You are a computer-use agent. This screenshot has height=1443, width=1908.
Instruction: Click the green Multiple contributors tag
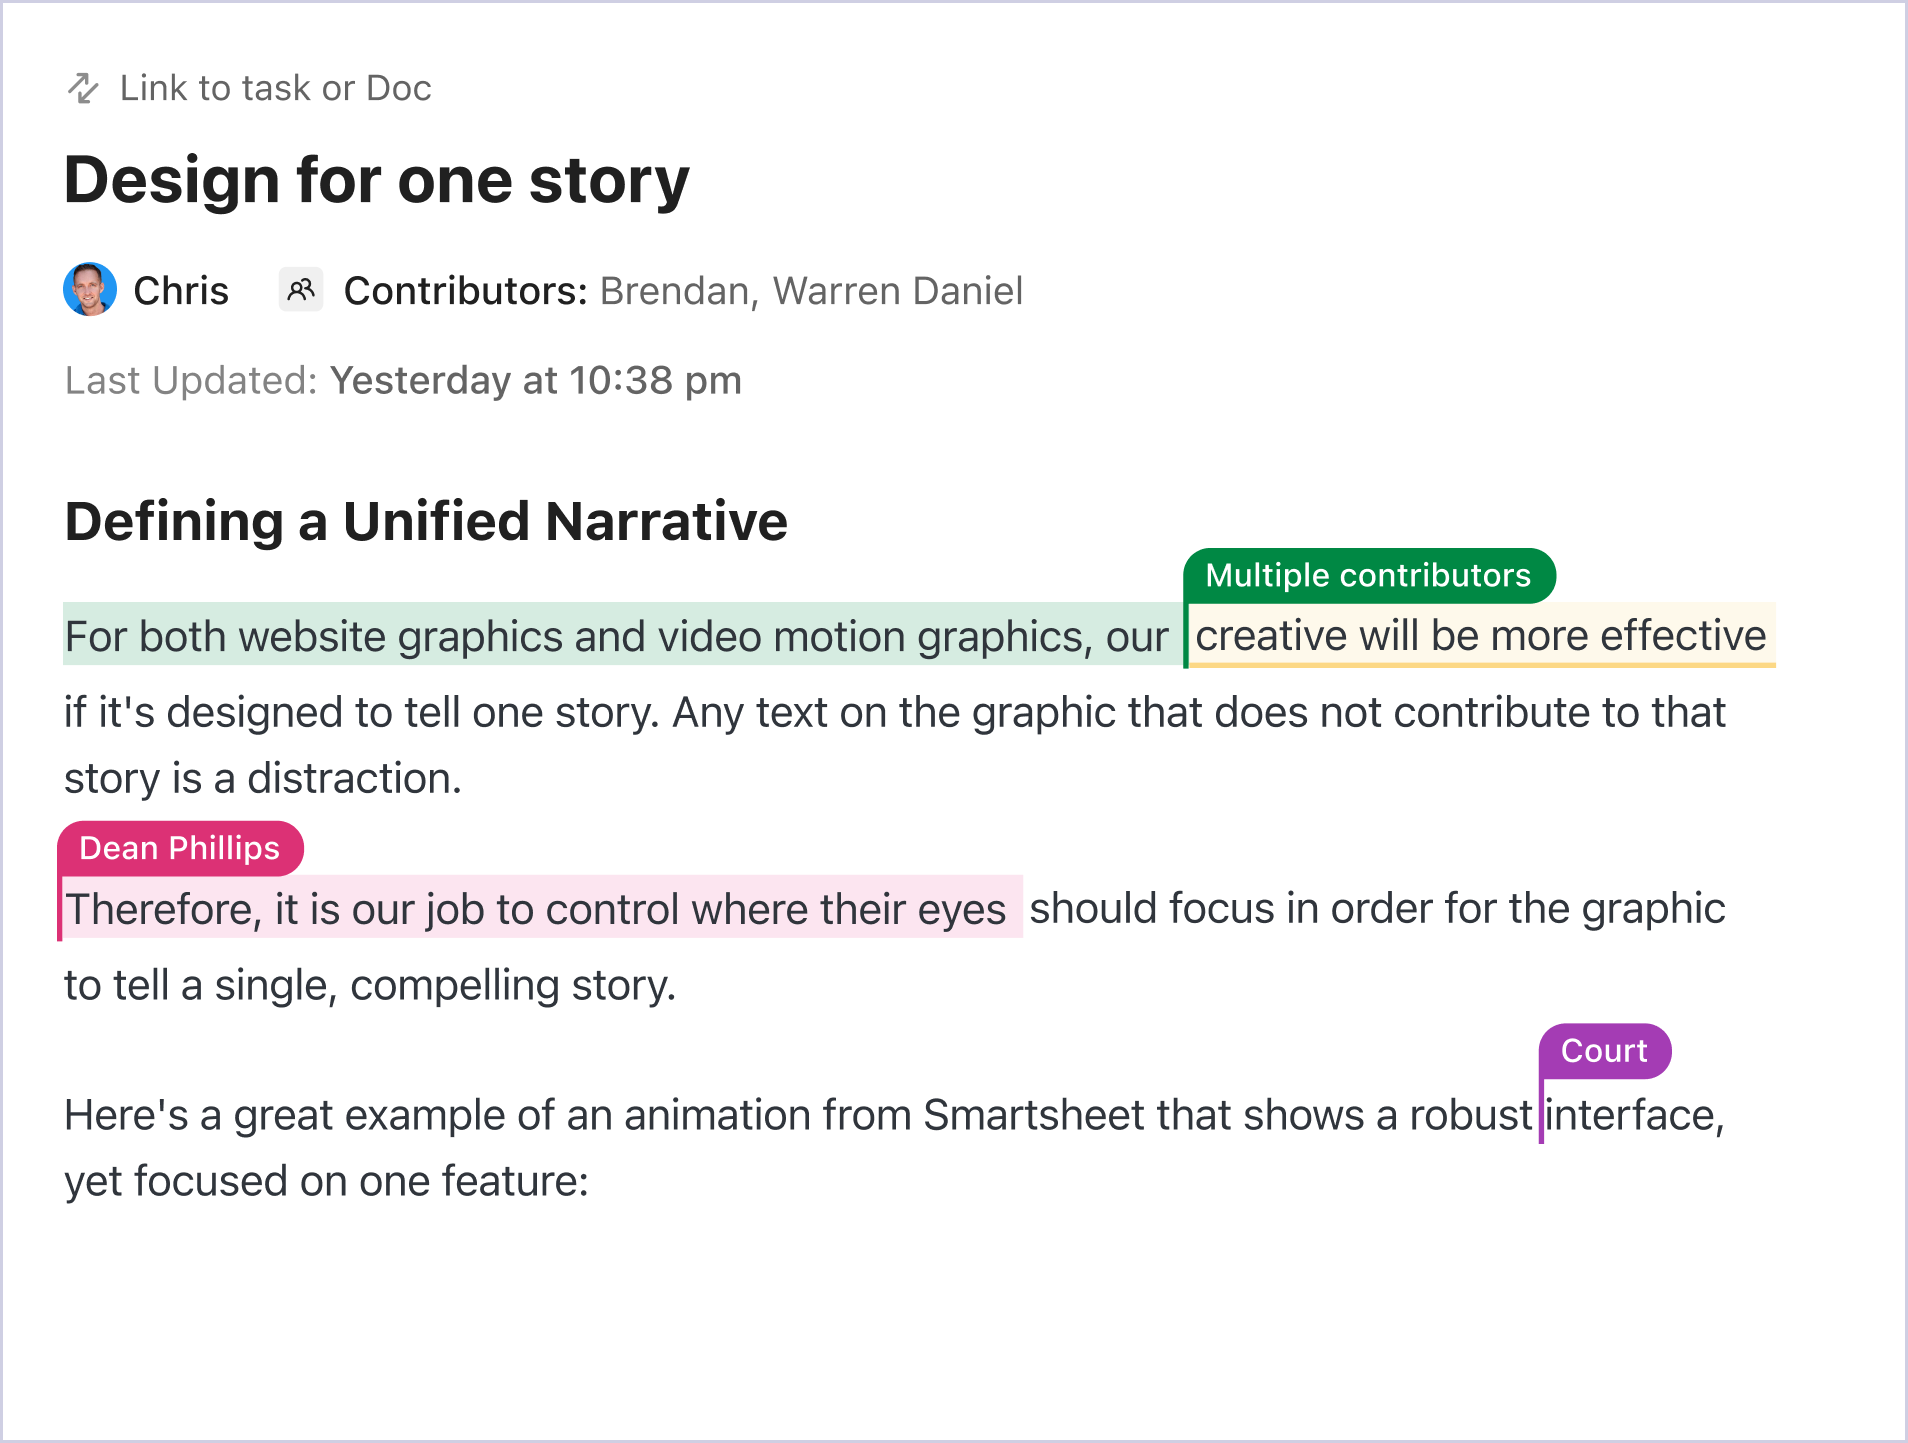(x=1369, y=575)
